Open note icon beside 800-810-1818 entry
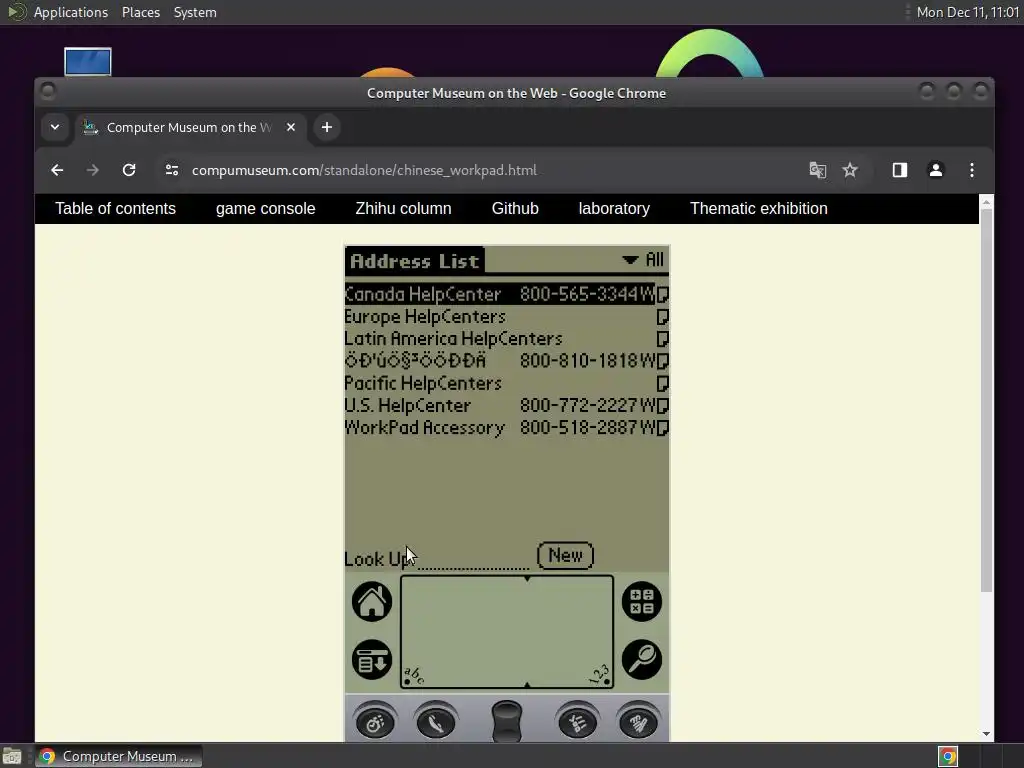Image resolution: width=1024 pixels, height=768 pixels. point(662,361)
